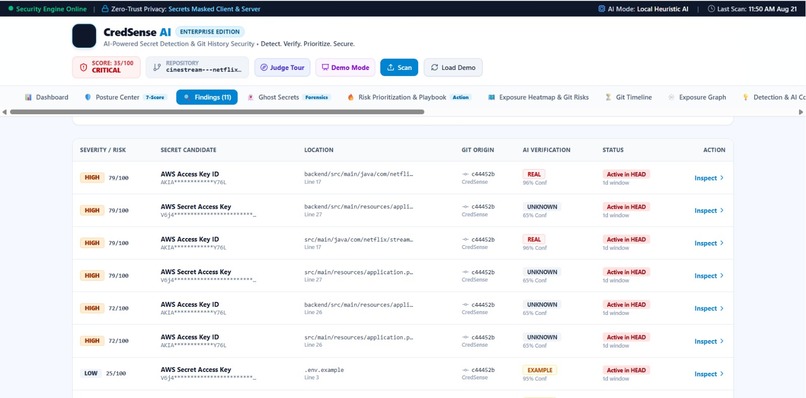Click the monitor icon on Demo Mode
806x398 pixels.
tap(325, 67)
